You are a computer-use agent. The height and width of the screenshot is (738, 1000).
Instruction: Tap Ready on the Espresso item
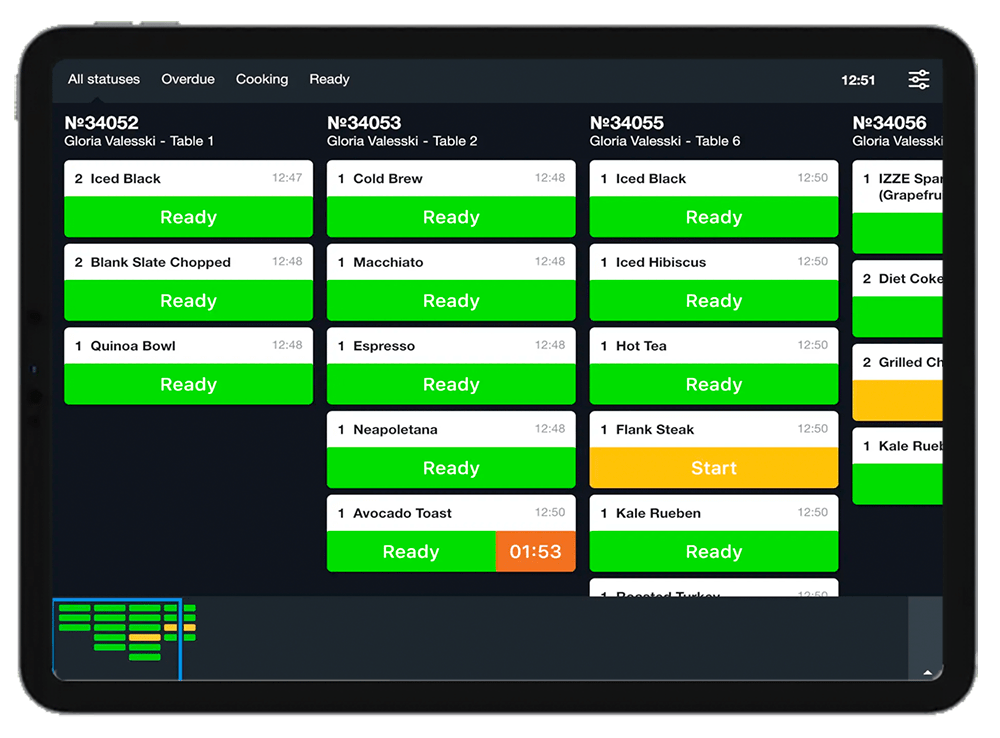[x=451, y=384]
